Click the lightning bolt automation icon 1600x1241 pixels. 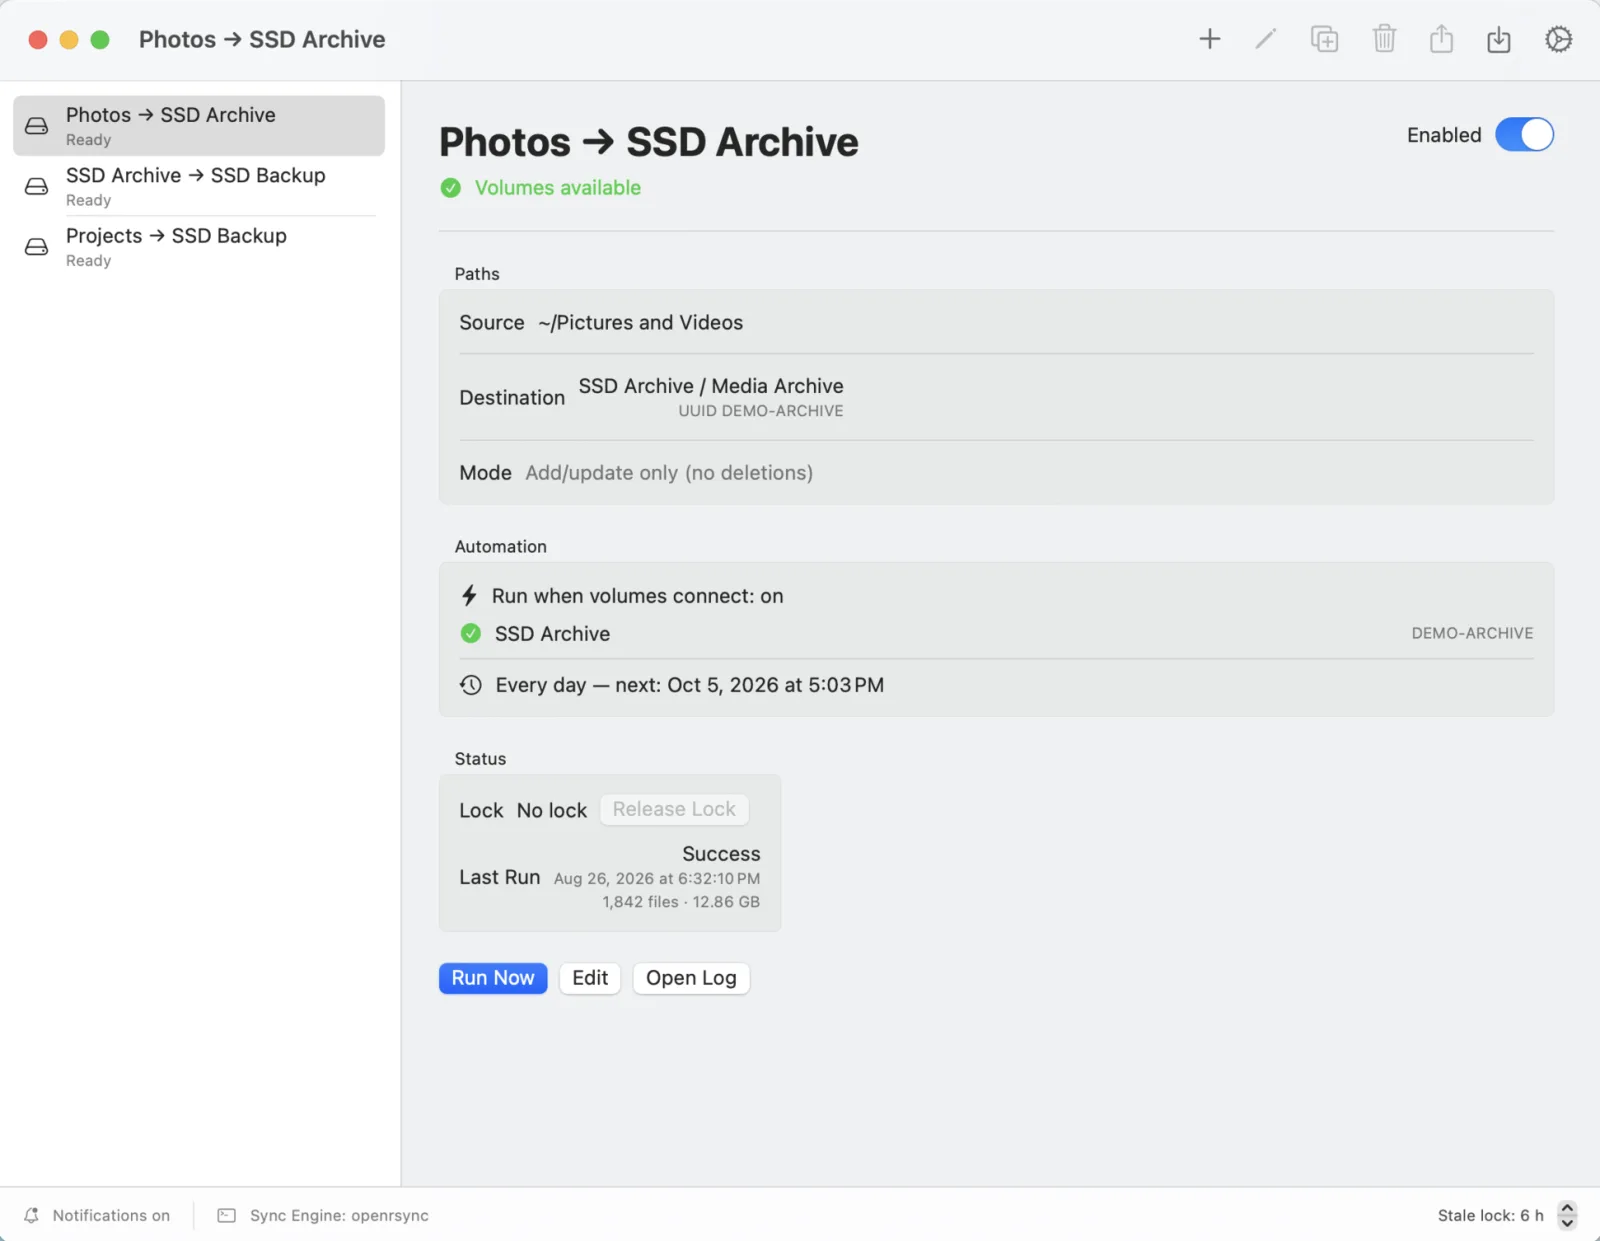coord(469,596)
